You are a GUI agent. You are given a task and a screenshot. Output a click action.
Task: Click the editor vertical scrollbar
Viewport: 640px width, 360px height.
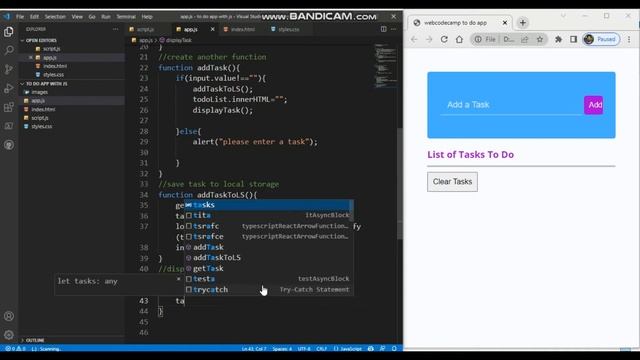coord(400,184)
